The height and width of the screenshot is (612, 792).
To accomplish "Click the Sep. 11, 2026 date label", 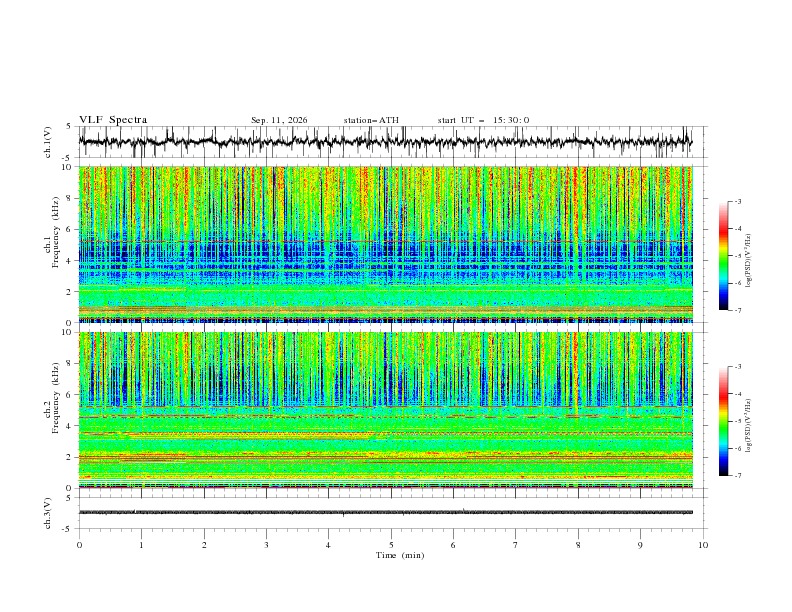I will click(x=279, y=120).
